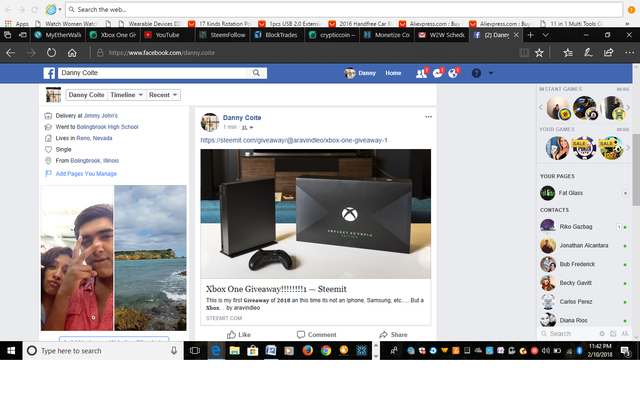The image size is (640, 419).
Task: Open the Edge favorites hub icon
Action: pyautogui.click(x=568, y=53)
